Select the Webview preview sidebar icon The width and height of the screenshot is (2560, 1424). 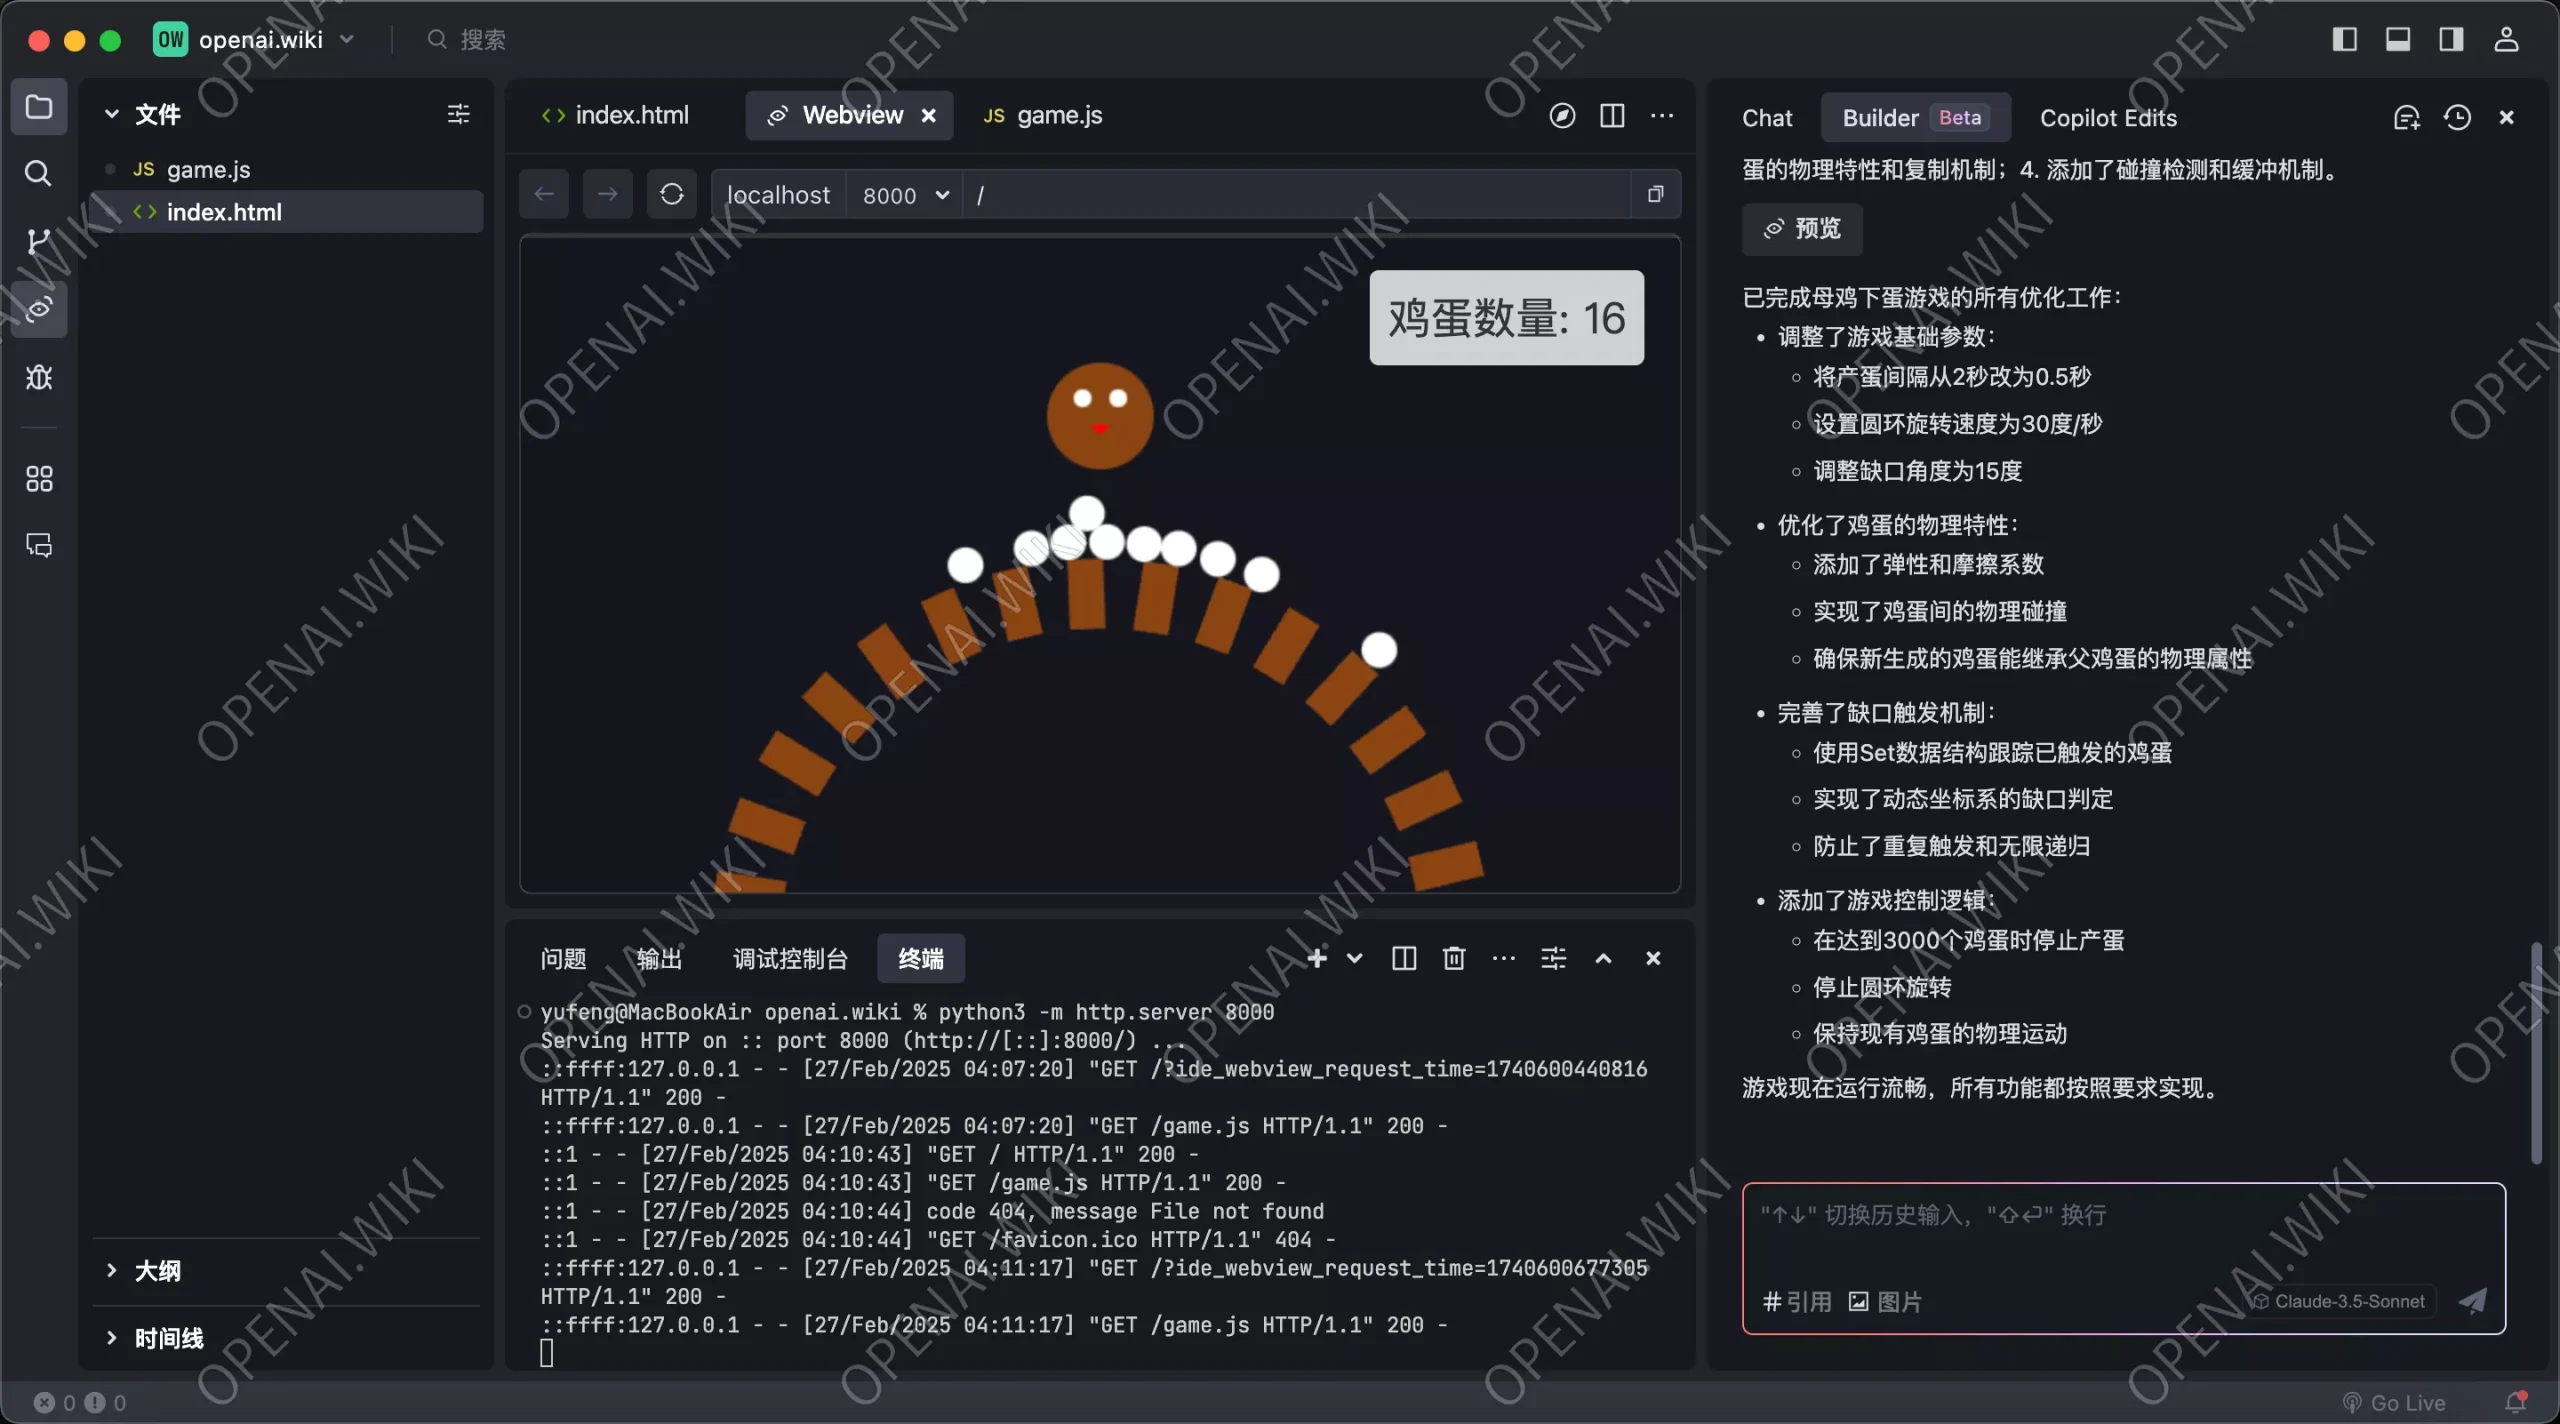(38, 309)
